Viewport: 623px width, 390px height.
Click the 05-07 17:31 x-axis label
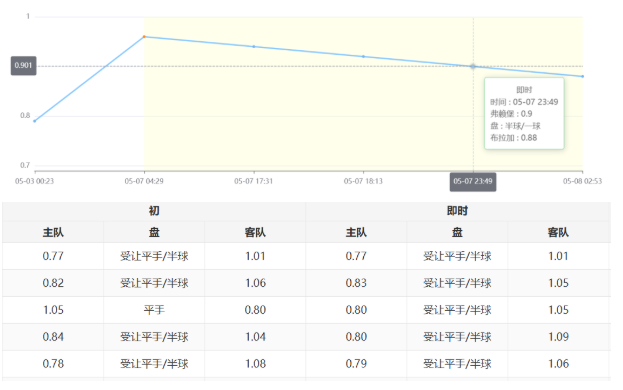(253, 181)
